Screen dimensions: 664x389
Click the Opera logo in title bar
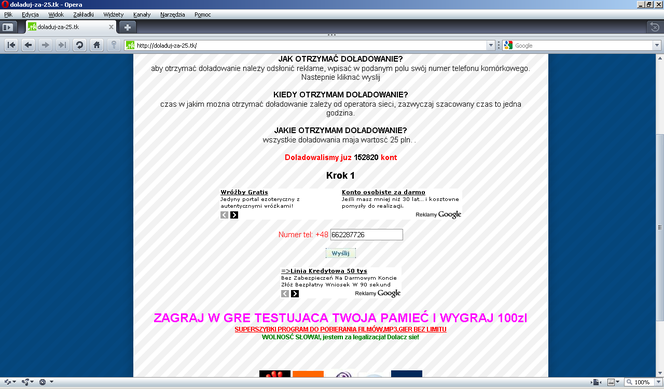coord(5,4)
